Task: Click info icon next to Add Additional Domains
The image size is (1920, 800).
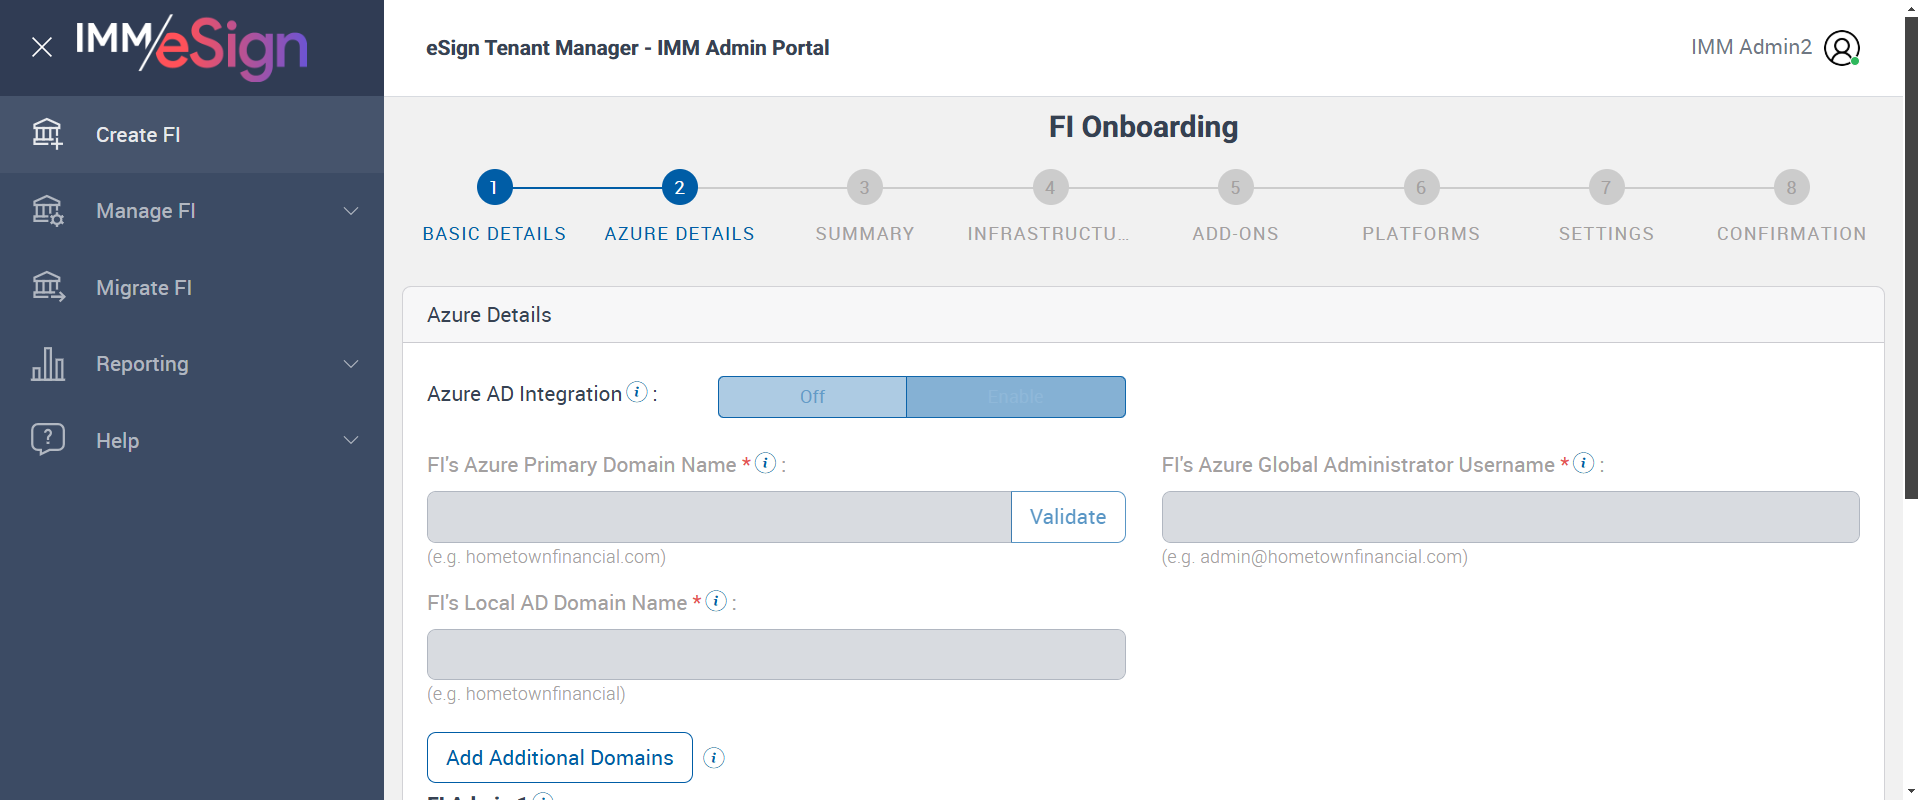Action: pos(714,758)
